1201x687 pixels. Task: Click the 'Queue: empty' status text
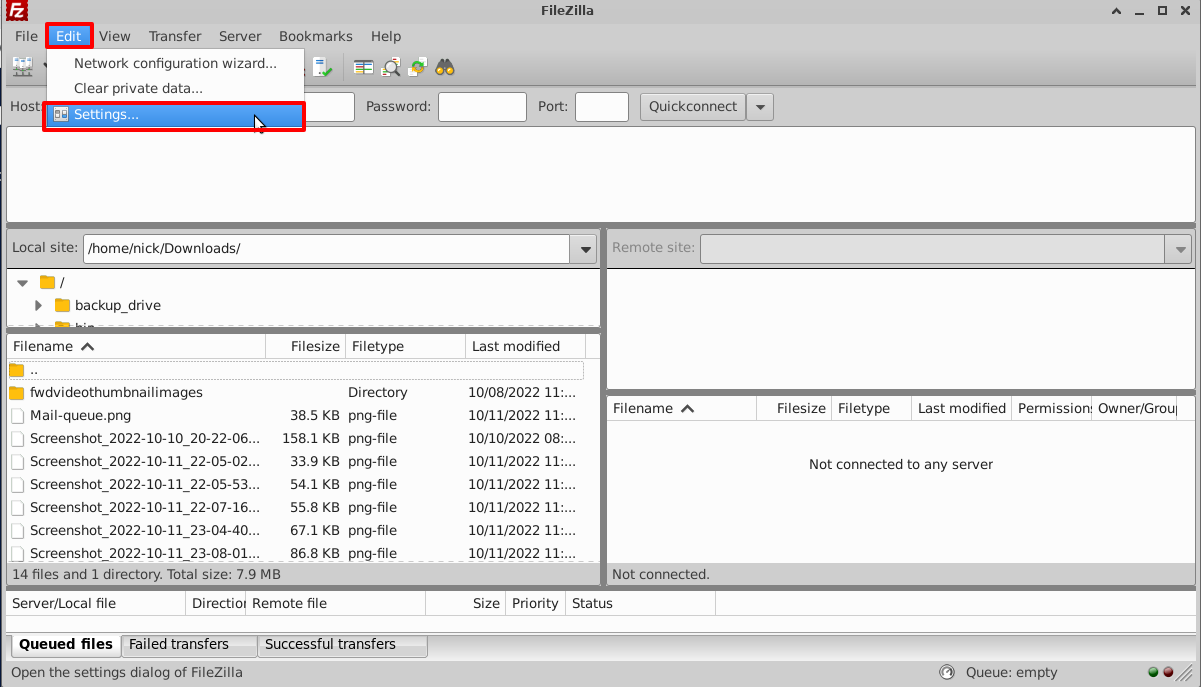1011,673
